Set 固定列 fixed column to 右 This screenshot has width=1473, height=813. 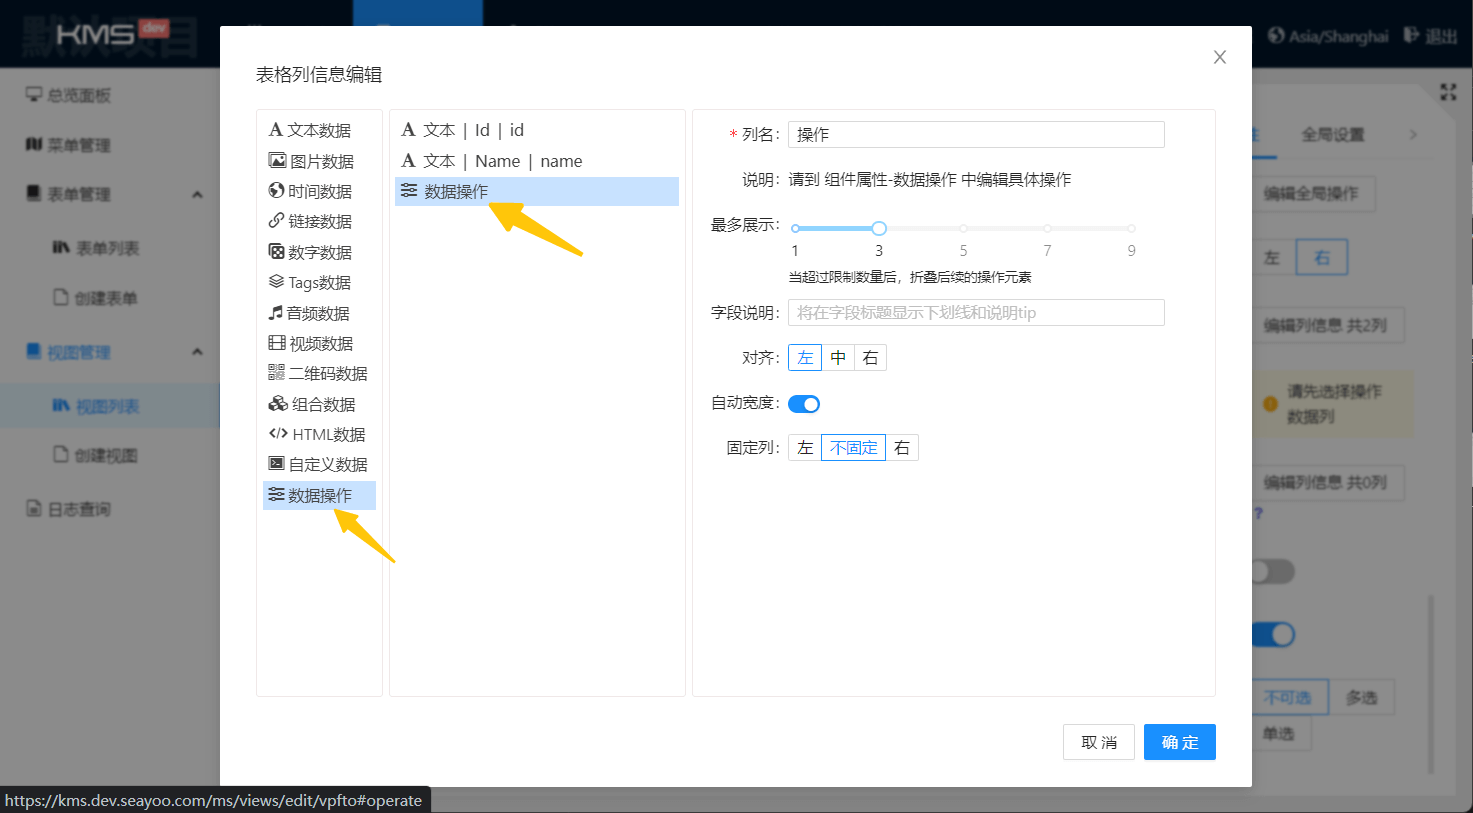click(x=902, y=448)
